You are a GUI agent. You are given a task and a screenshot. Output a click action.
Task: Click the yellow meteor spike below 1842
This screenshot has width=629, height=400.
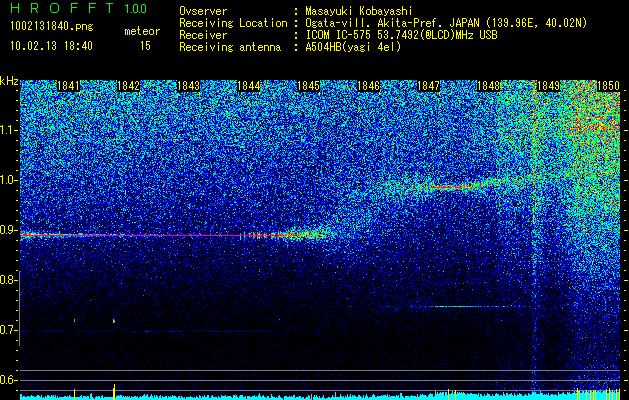[x=114, y=391]
